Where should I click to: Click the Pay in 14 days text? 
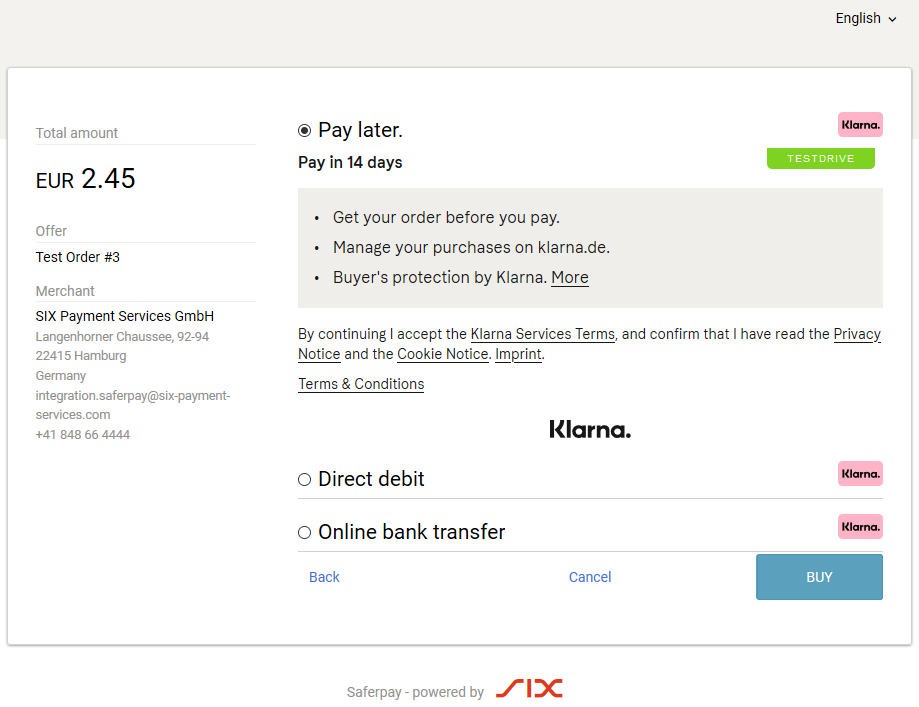(350, 162)
